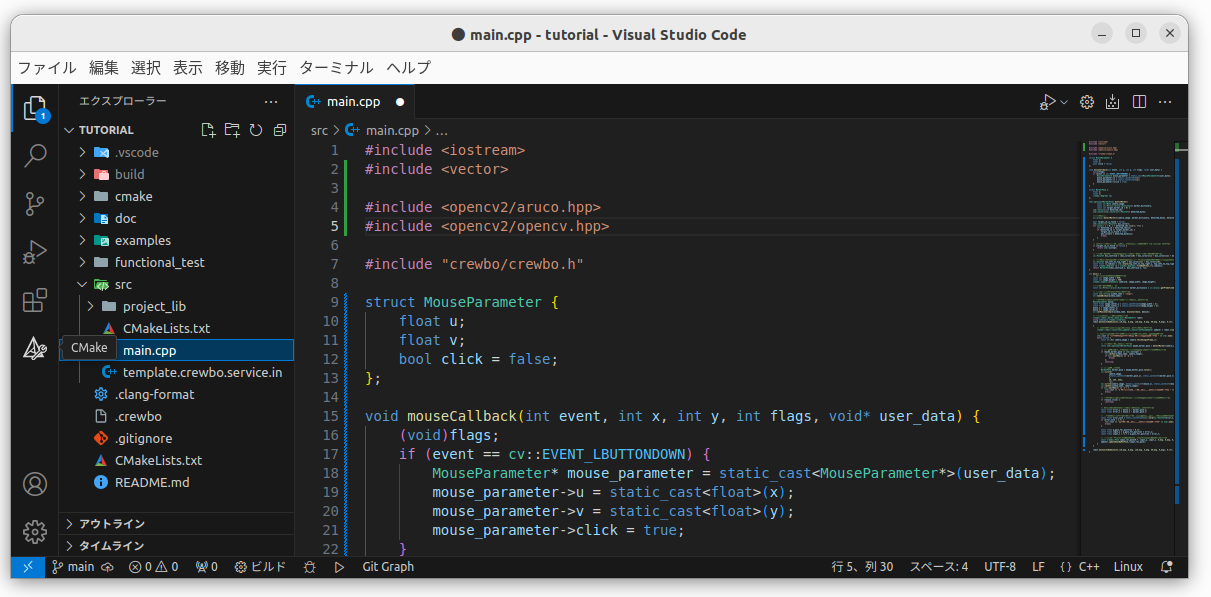
Task: Open template.crewbo.service.in file
Action: tap(202, 372)
